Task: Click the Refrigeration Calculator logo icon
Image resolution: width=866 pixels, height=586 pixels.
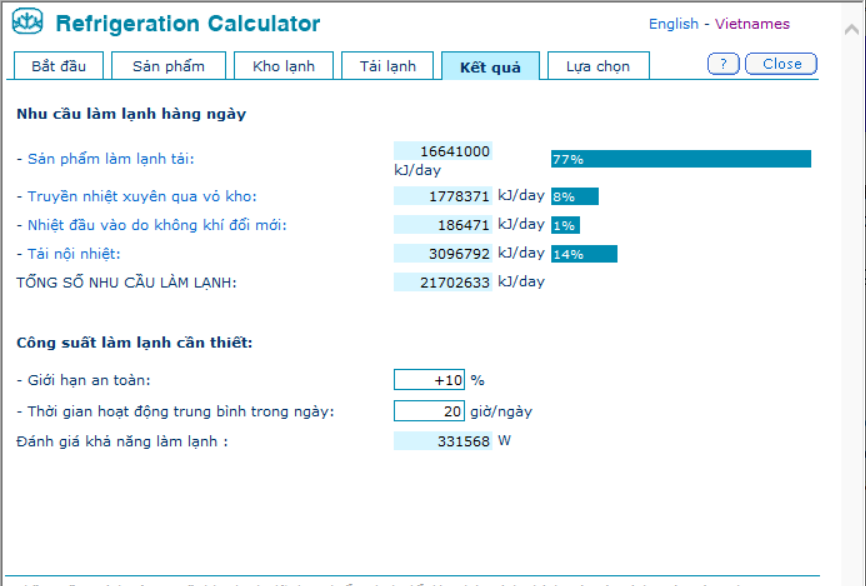Action: point(28,24)
